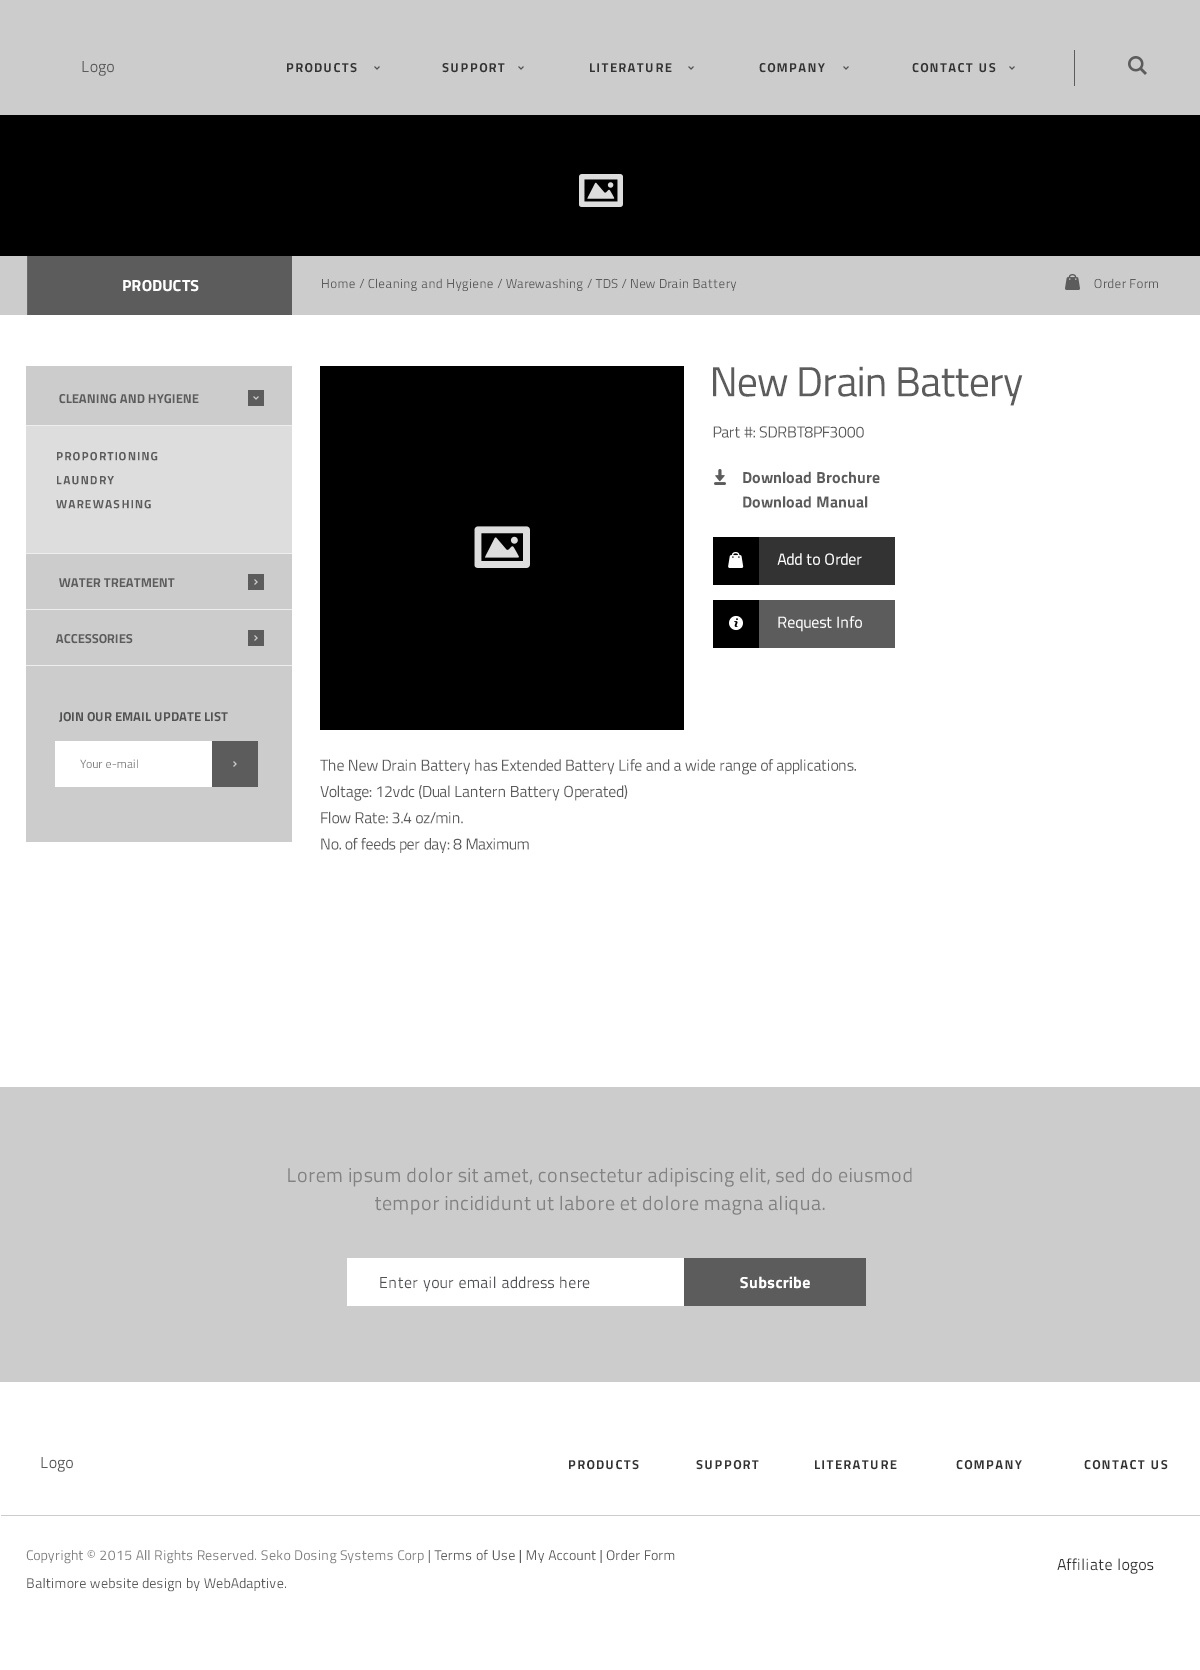Go to Warewashing breadcrumb link
Viewport: 1200px width, 1670px height.
[x=544, y=283]
